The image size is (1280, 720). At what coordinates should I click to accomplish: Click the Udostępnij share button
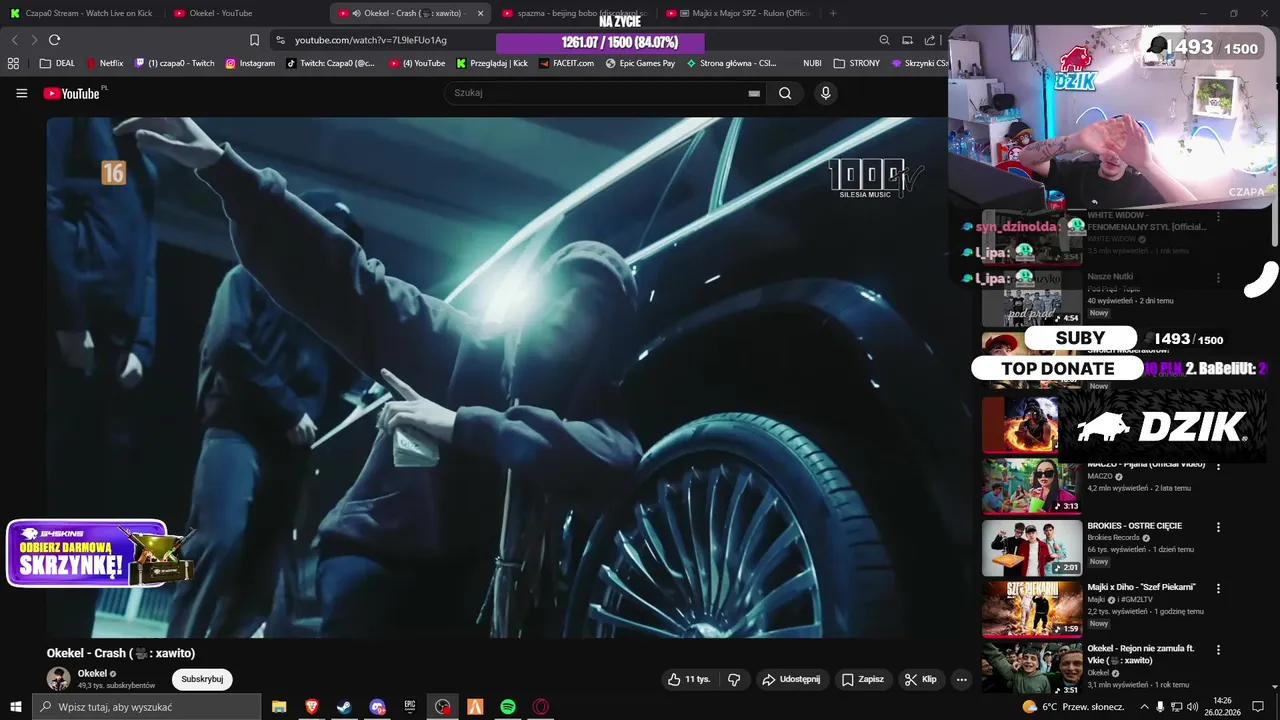[791, 679]
